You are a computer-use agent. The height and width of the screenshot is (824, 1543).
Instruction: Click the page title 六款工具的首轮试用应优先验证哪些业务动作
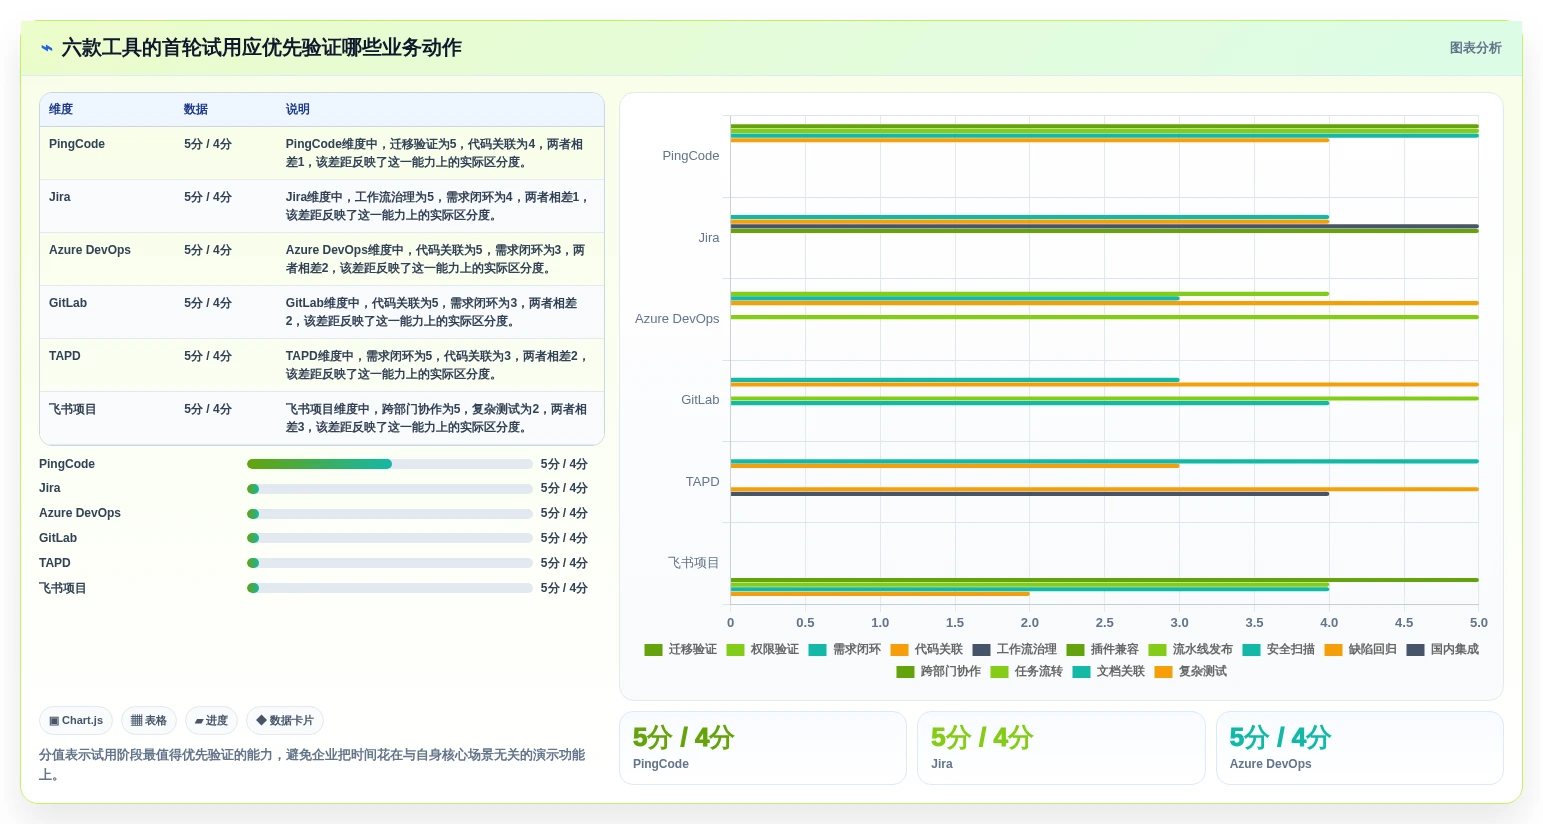pos(262,48)
